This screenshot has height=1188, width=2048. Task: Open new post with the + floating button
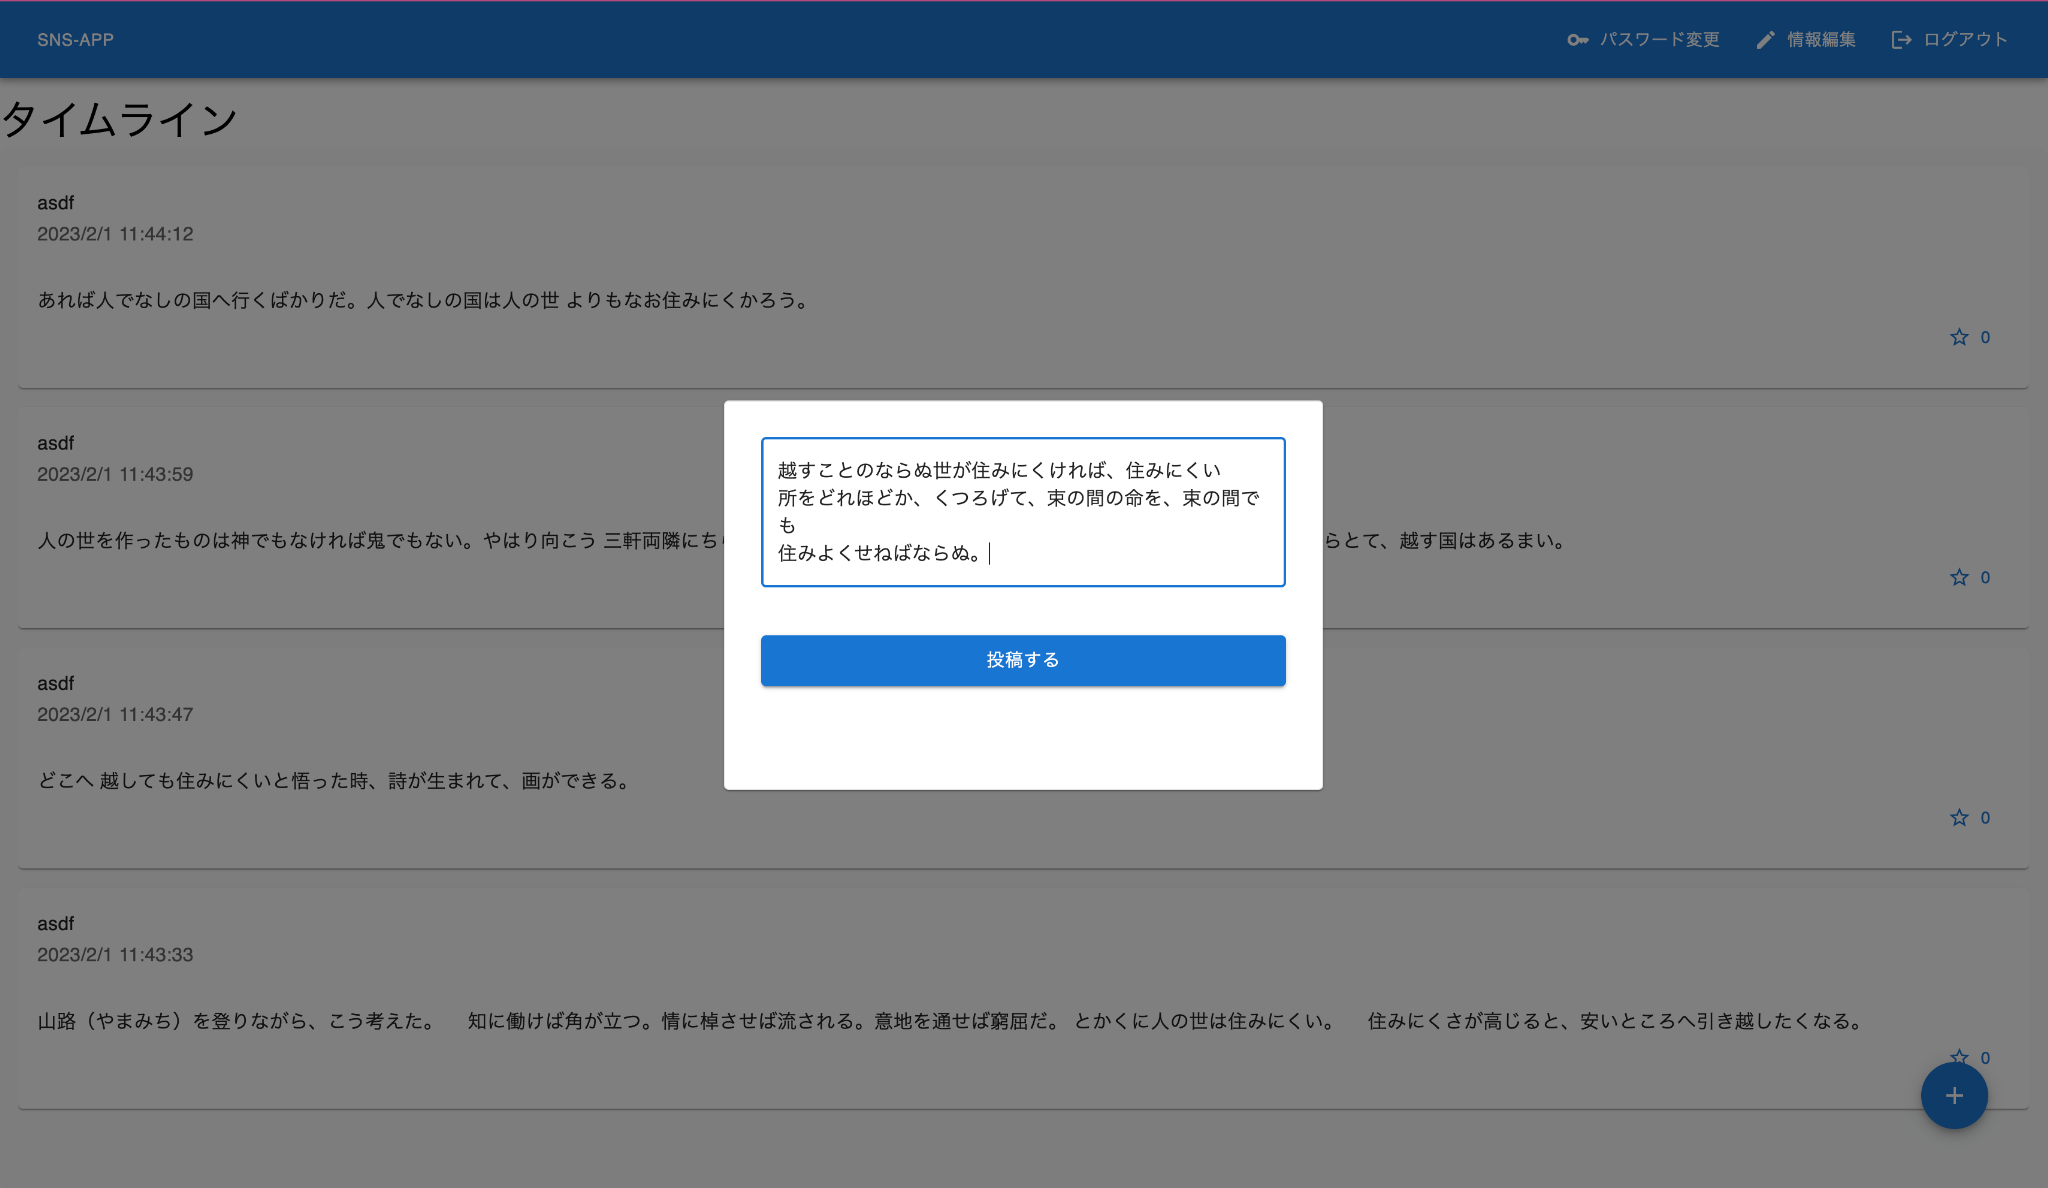coord(1954,1095)
